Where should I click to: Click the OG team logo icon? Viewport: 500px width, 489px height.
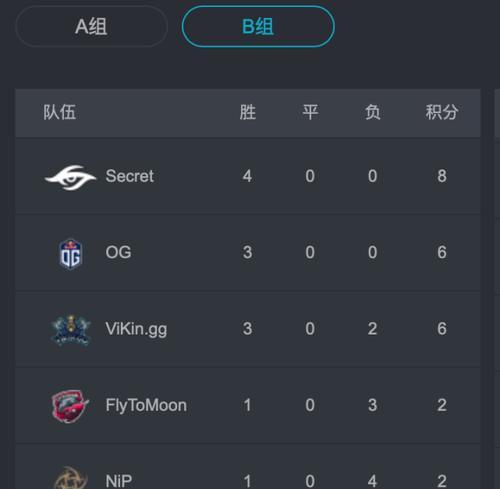tap(70, 253)
